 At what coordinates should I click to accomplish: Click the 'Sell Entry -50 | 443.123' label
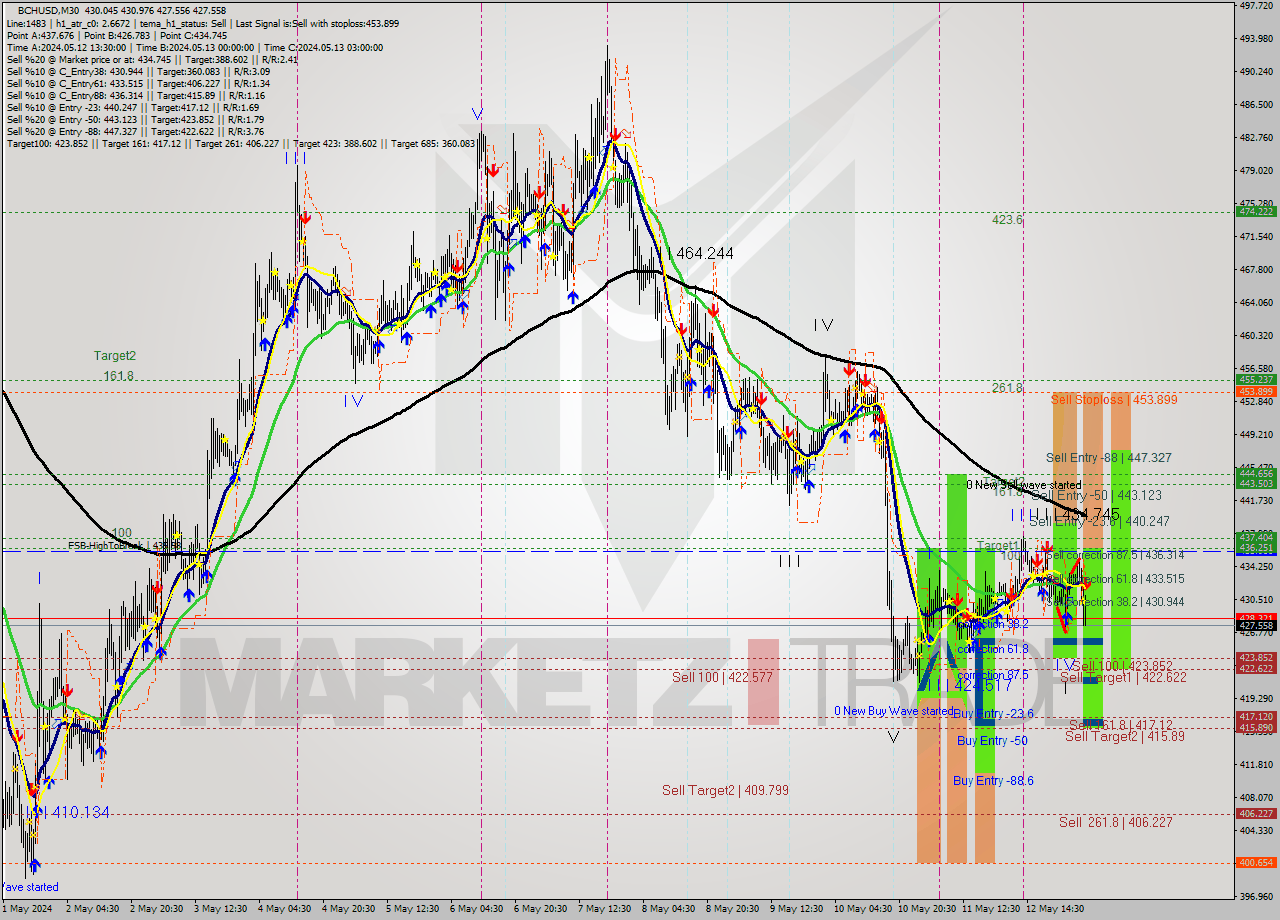[x=1097, y=495]
